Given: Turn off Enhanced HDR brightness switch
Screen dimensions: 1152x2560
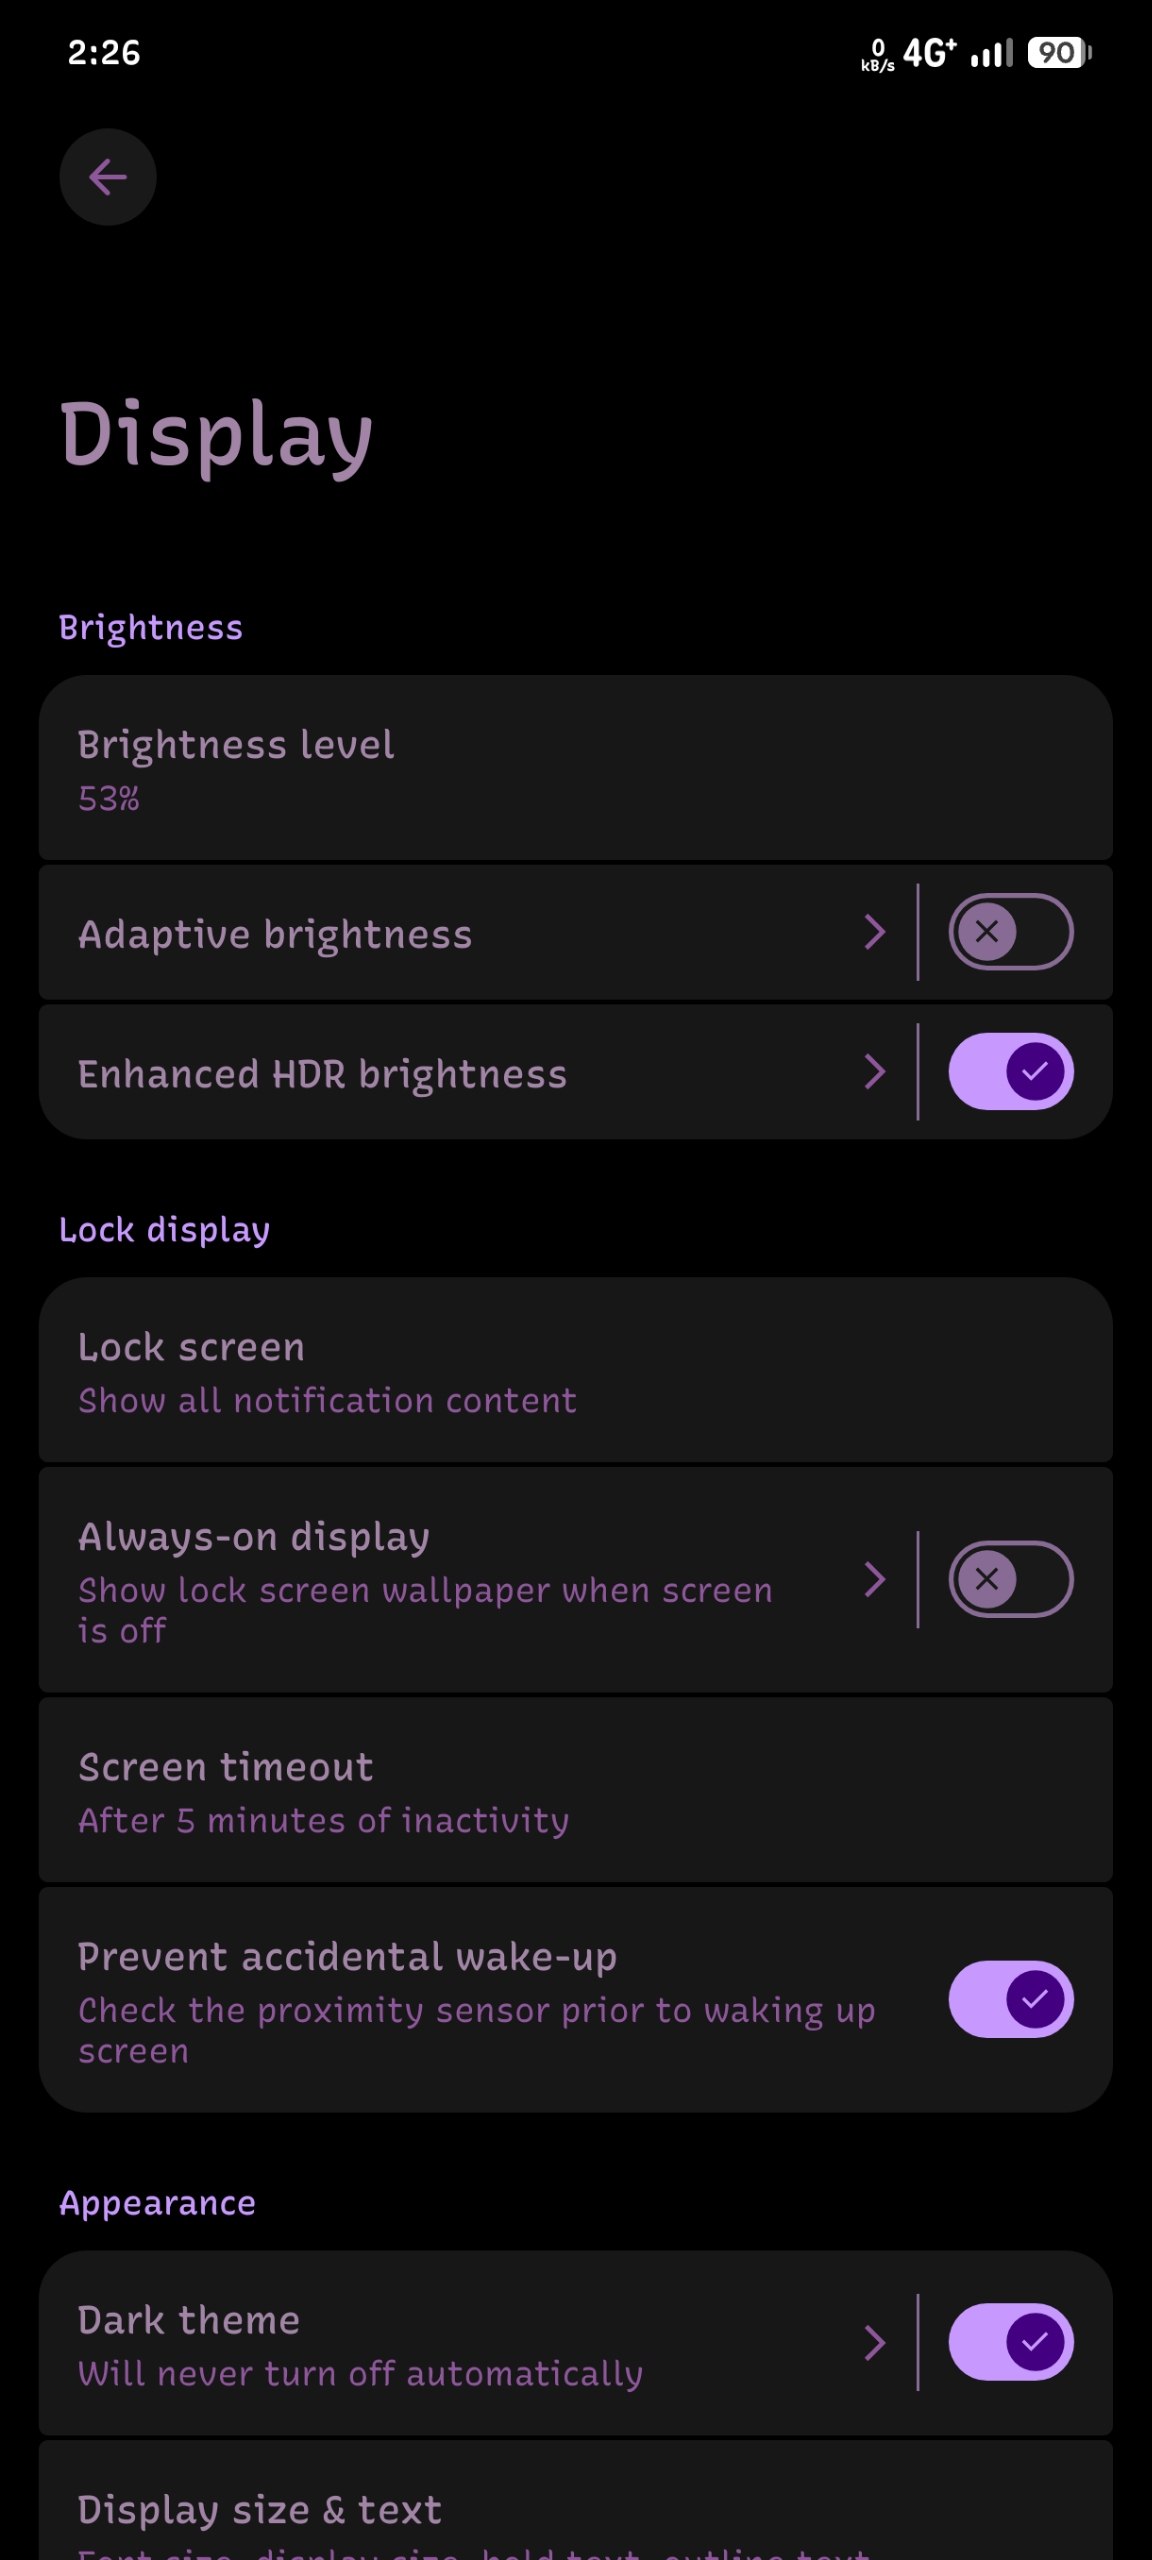Looking at the screenshot, I should 1011,1072.
